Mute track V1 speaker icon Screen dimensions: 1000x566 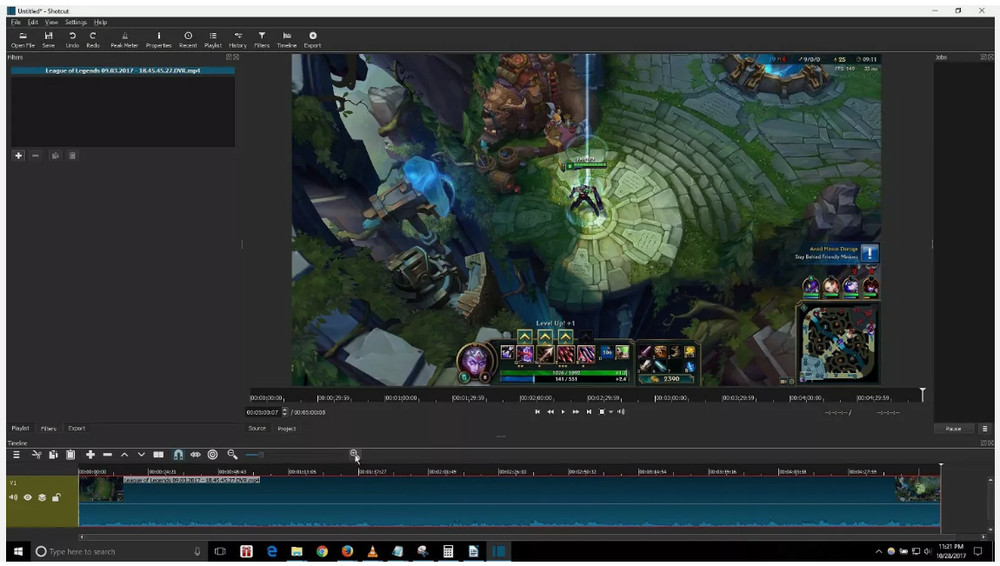tap(13, 497)
